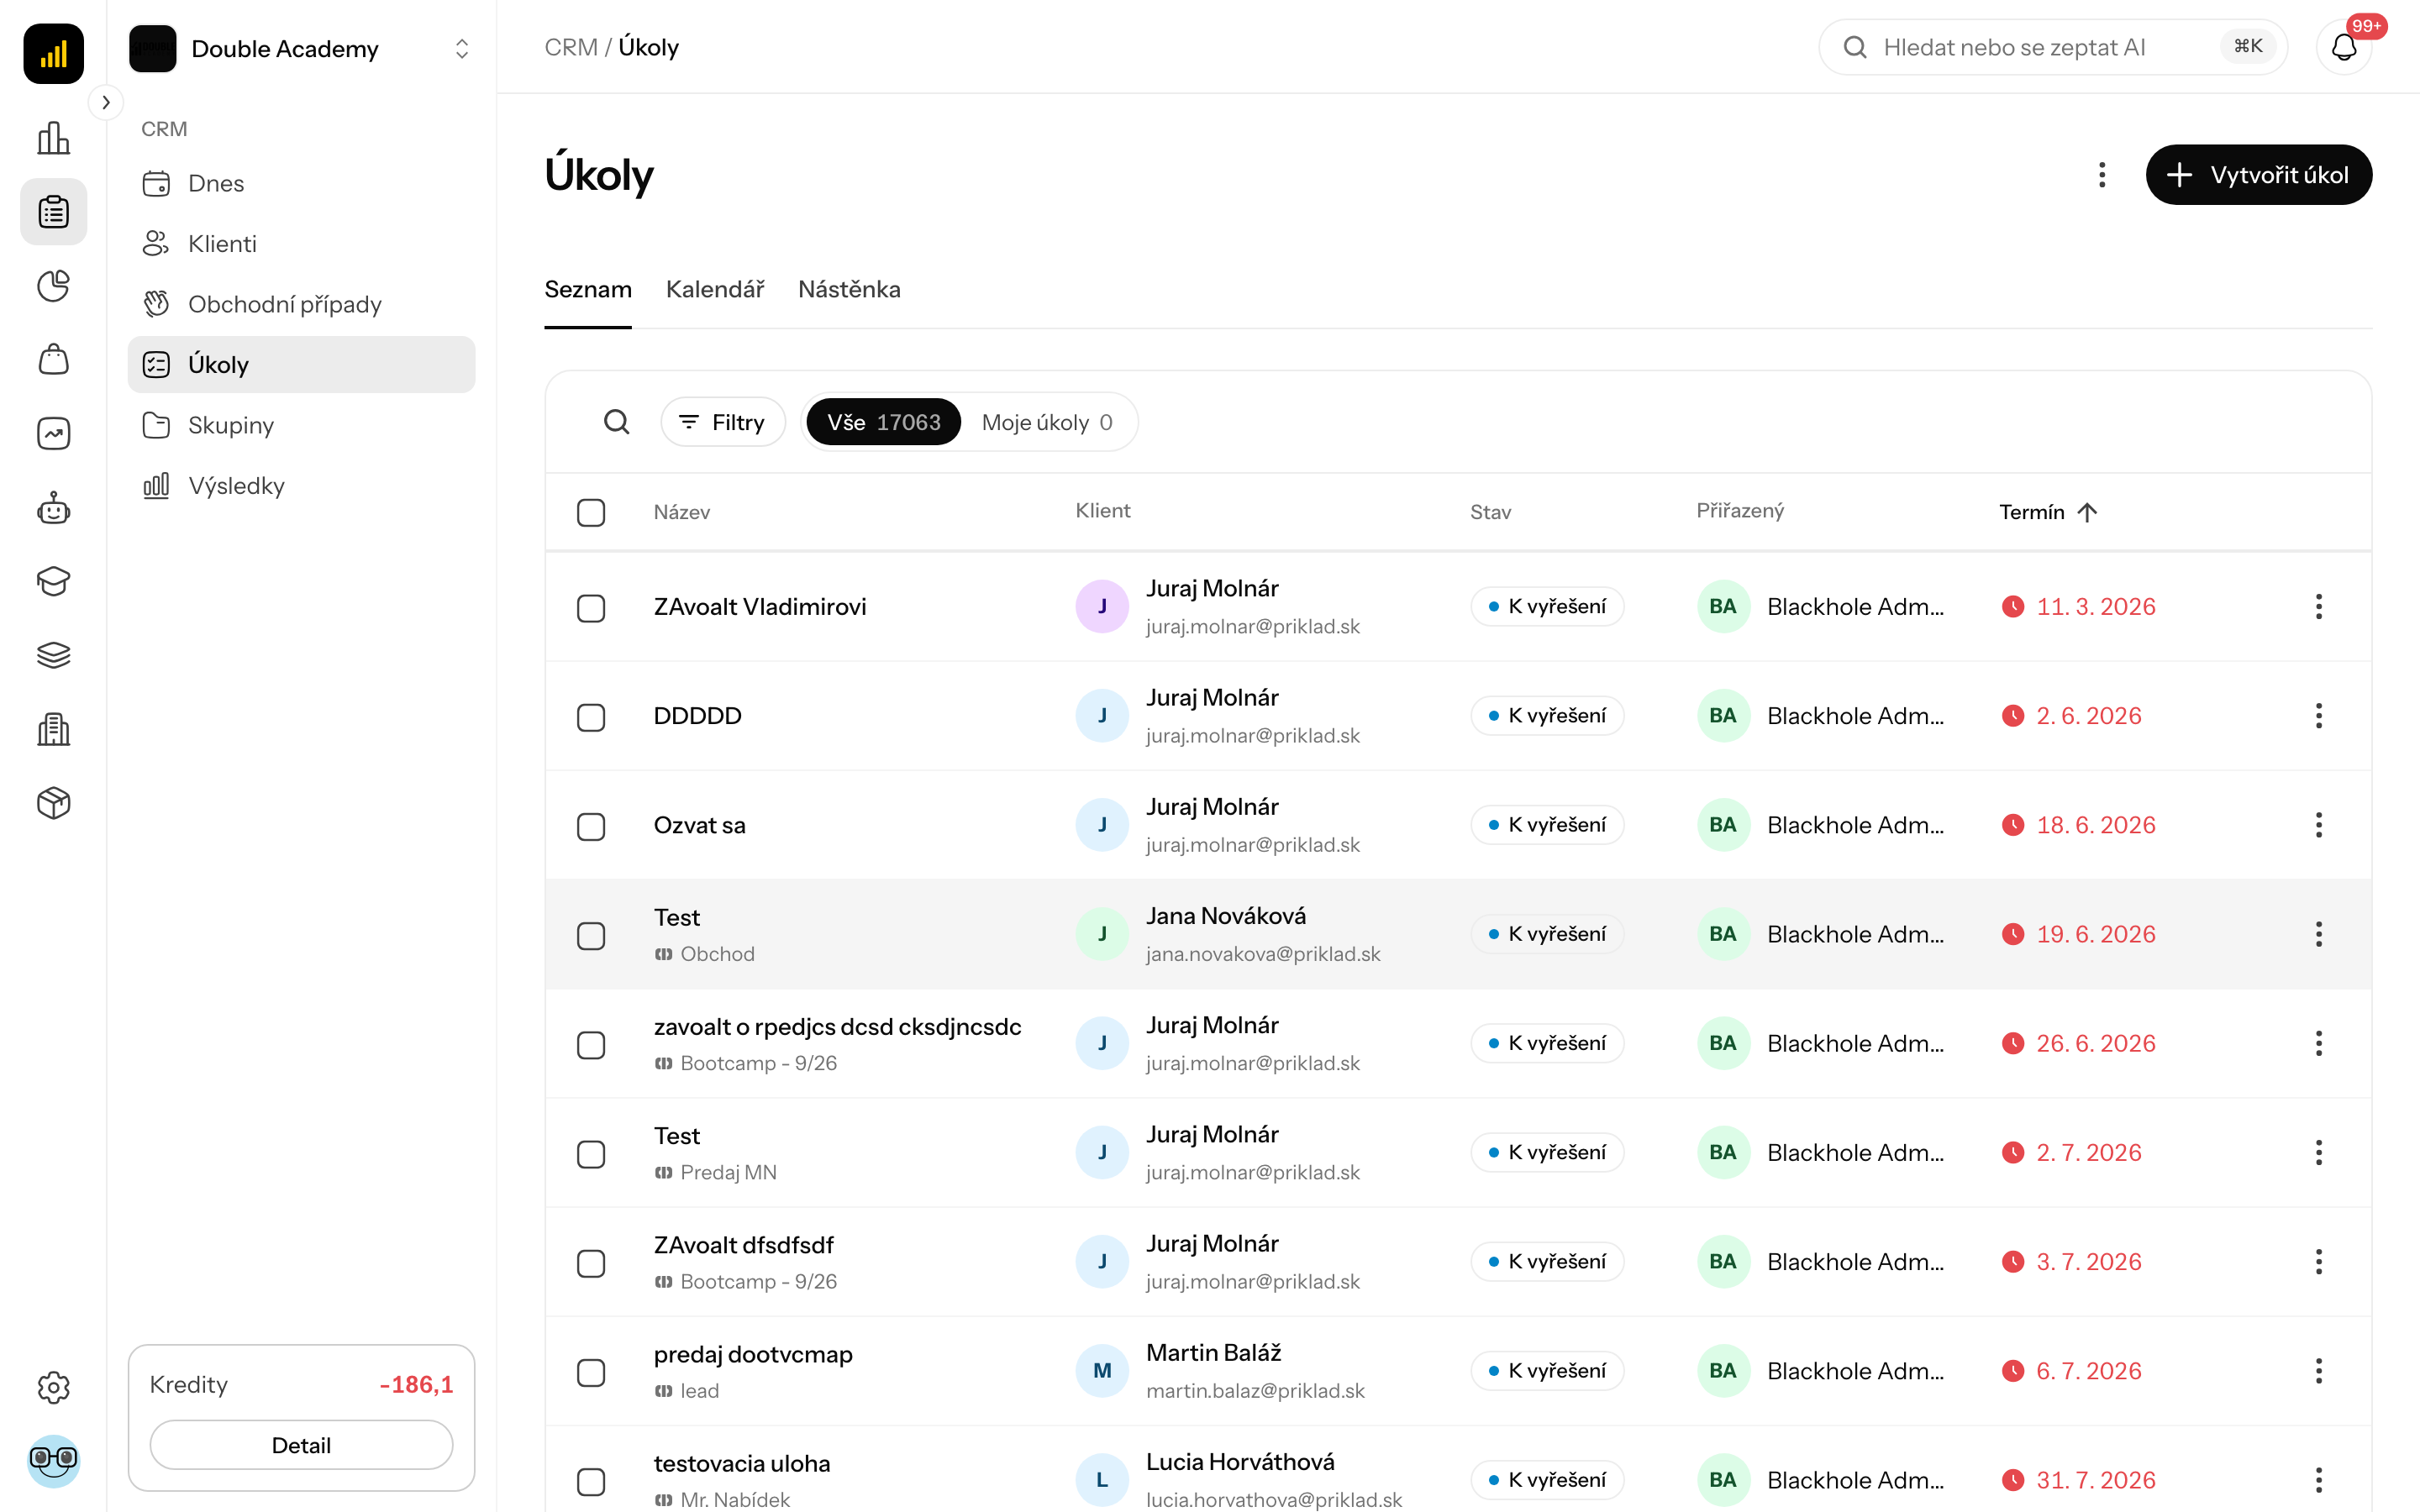This screenshot has height=1512, width=2420.
Task: Open the stacked layers icon in left rail
Action: (x=53, y=655)
